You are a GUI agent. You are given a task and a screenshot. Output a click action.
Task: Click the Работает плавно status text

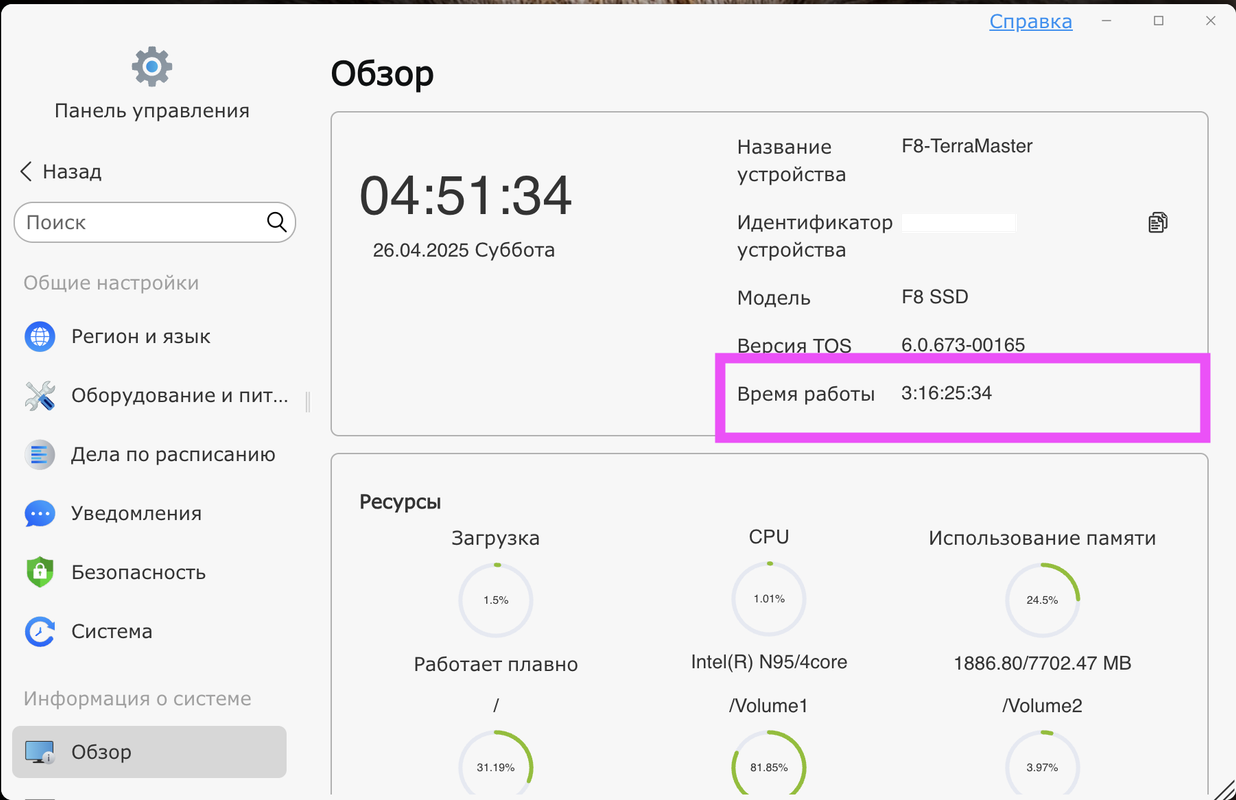(496, 664)
